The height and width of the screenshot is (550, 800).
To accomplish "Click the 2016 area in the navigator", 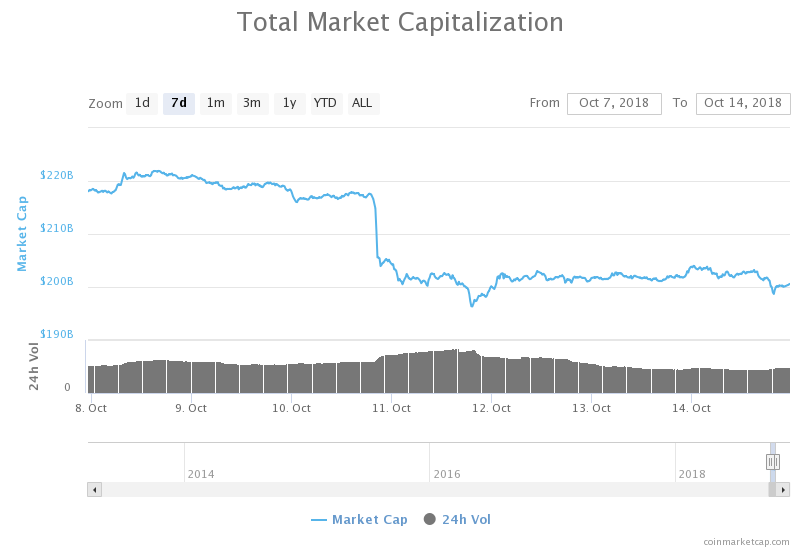I will pyautogui.click(x=447, y=462).
